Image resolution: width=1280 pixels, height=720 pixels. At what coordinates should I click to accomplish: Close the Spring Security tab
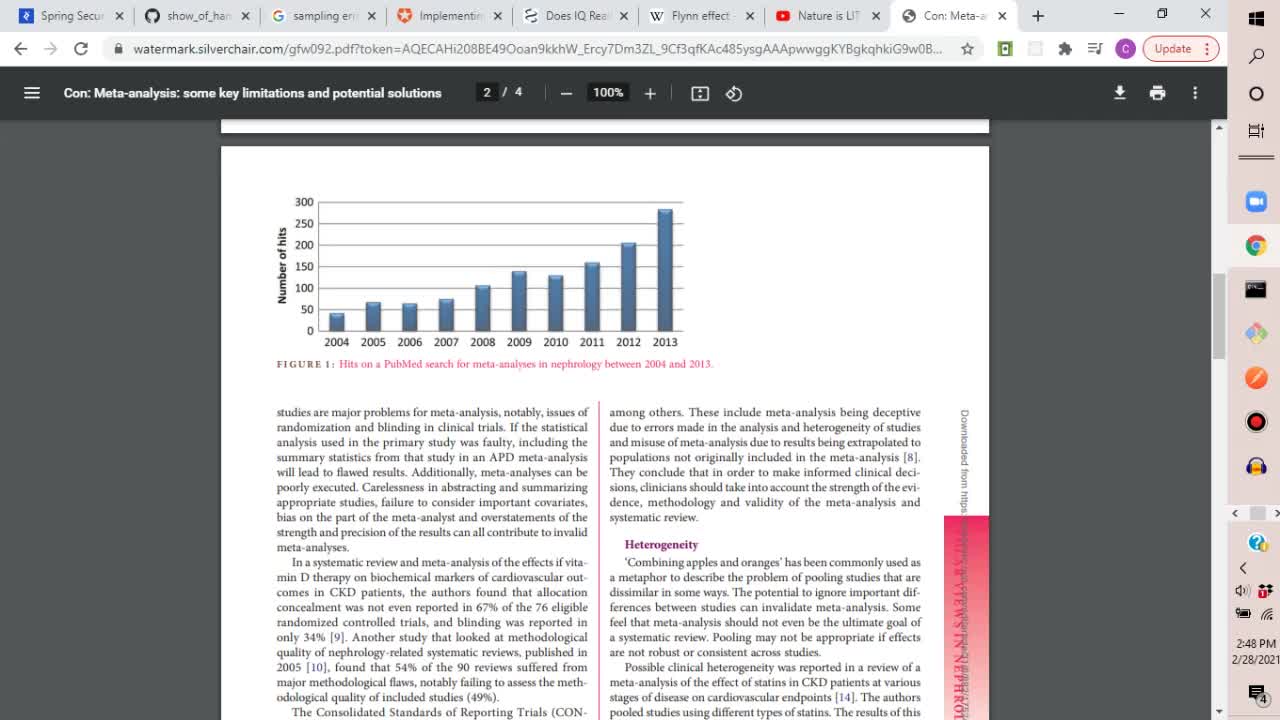120,16
